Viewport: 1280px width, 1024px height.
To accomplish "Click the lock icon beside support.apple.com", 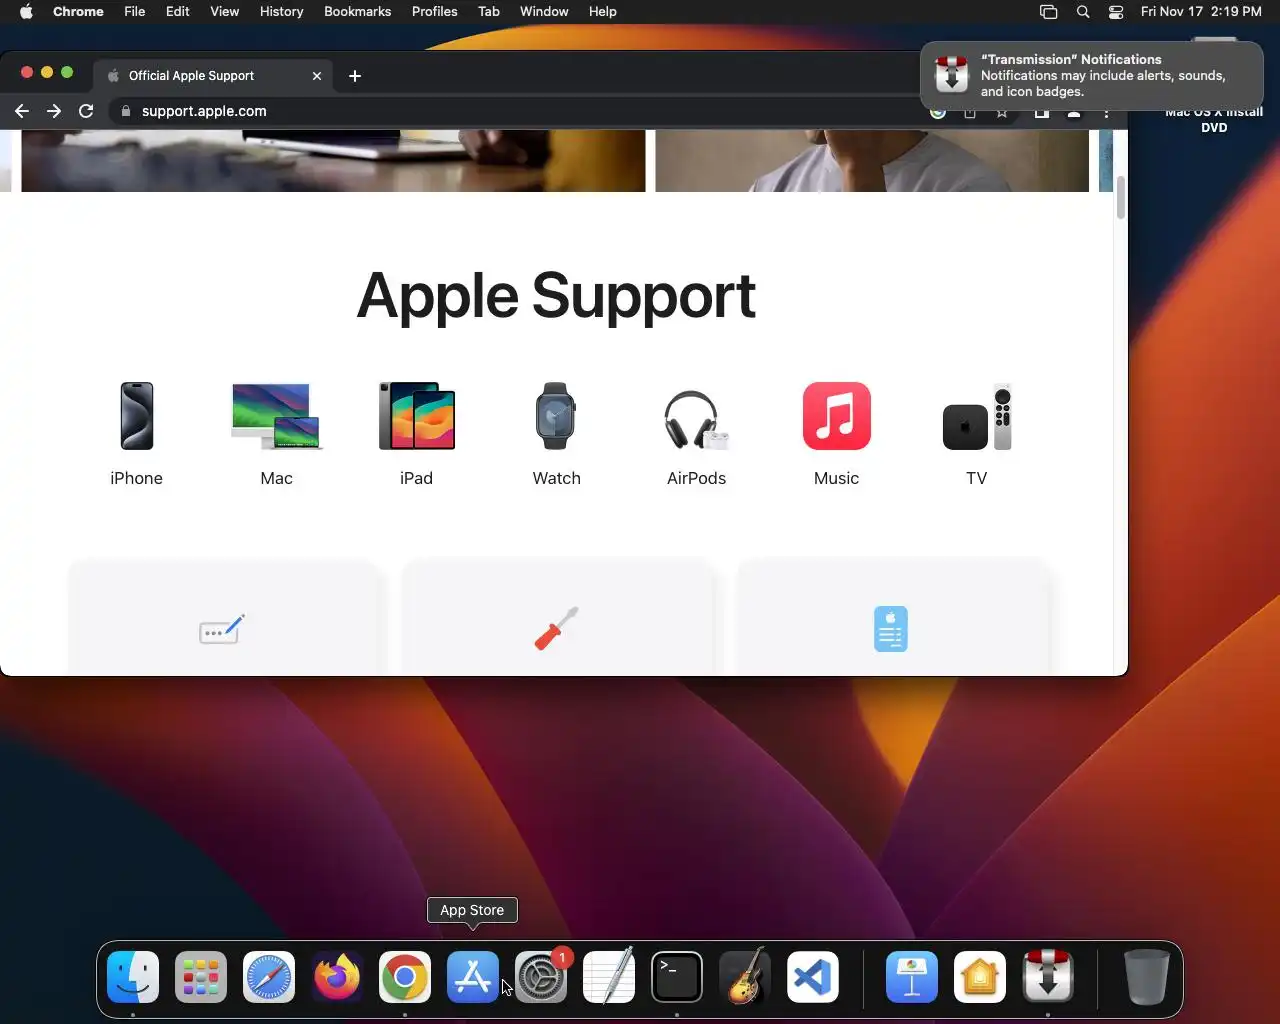I will pos(126,111).
